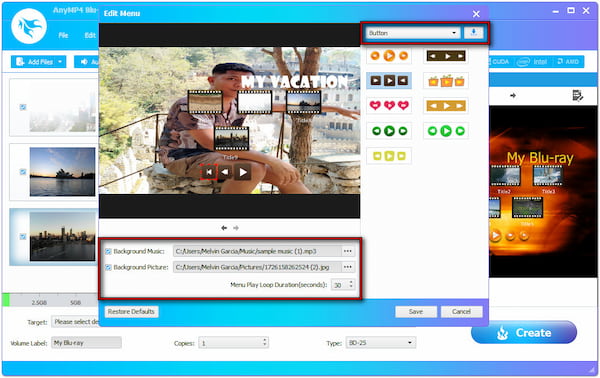Go to the next menu page arrow

point(236,228)
